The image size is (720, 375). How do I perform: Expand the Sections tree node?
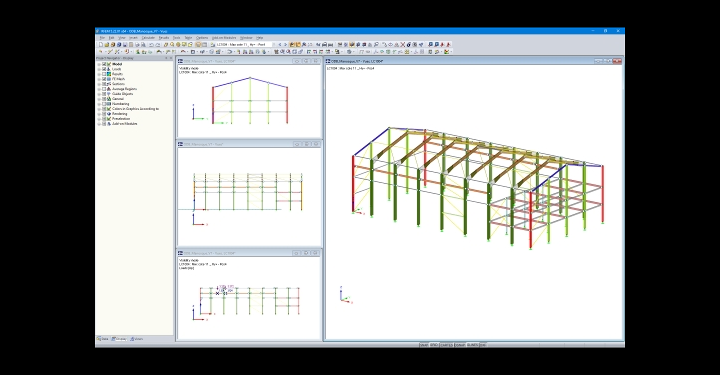tap(99, 84)
